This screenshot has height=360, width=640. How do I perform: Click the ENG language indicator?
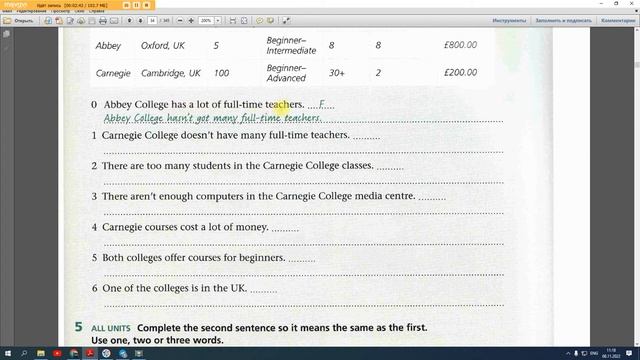(x=594, y=353)
